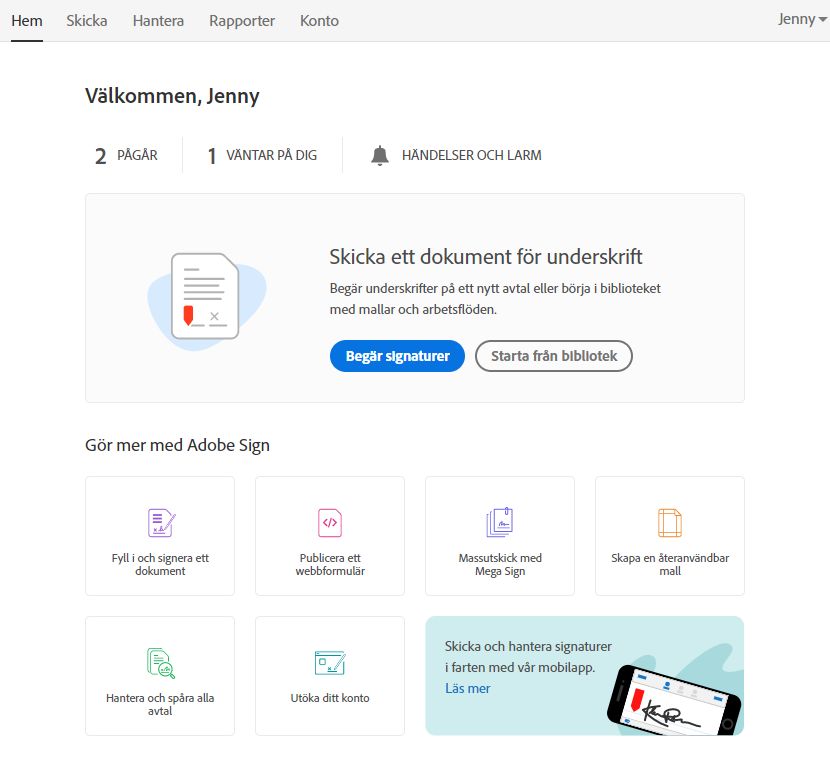The width and height of the screenshot is (830, 761).
Task: Click the Begär signaturer button
Action: 397,356
